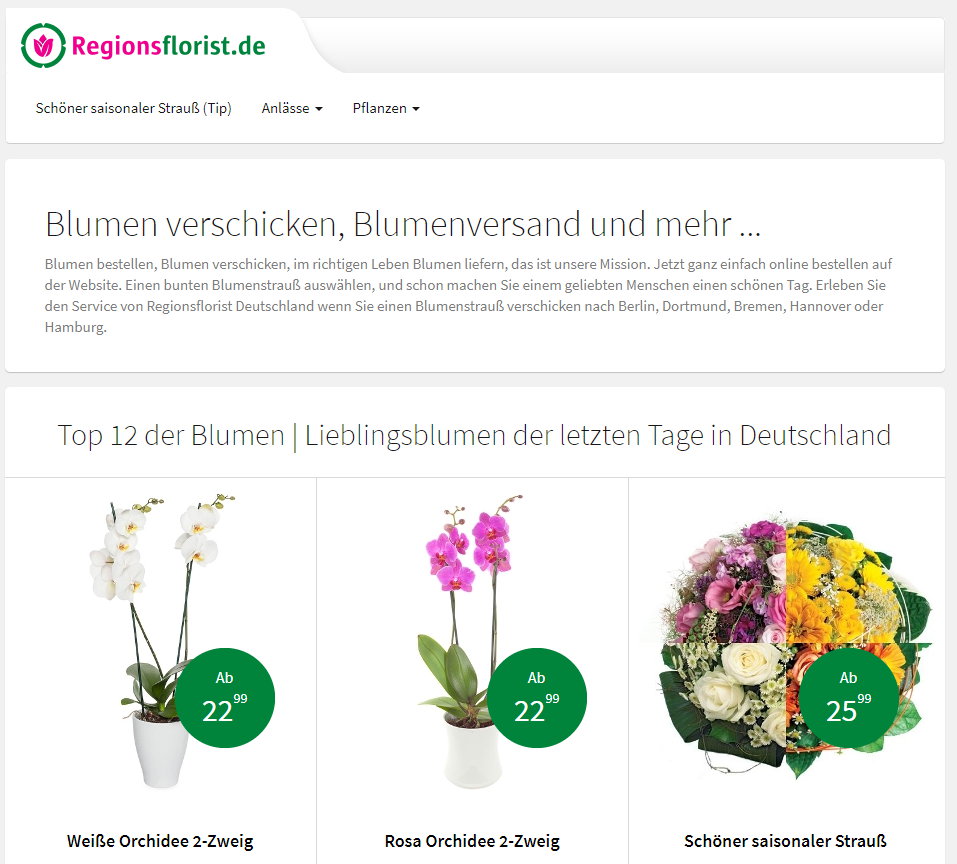
Task: Open Rosa Orchidee 2-Zweig product title
Action: coord(472,841)
